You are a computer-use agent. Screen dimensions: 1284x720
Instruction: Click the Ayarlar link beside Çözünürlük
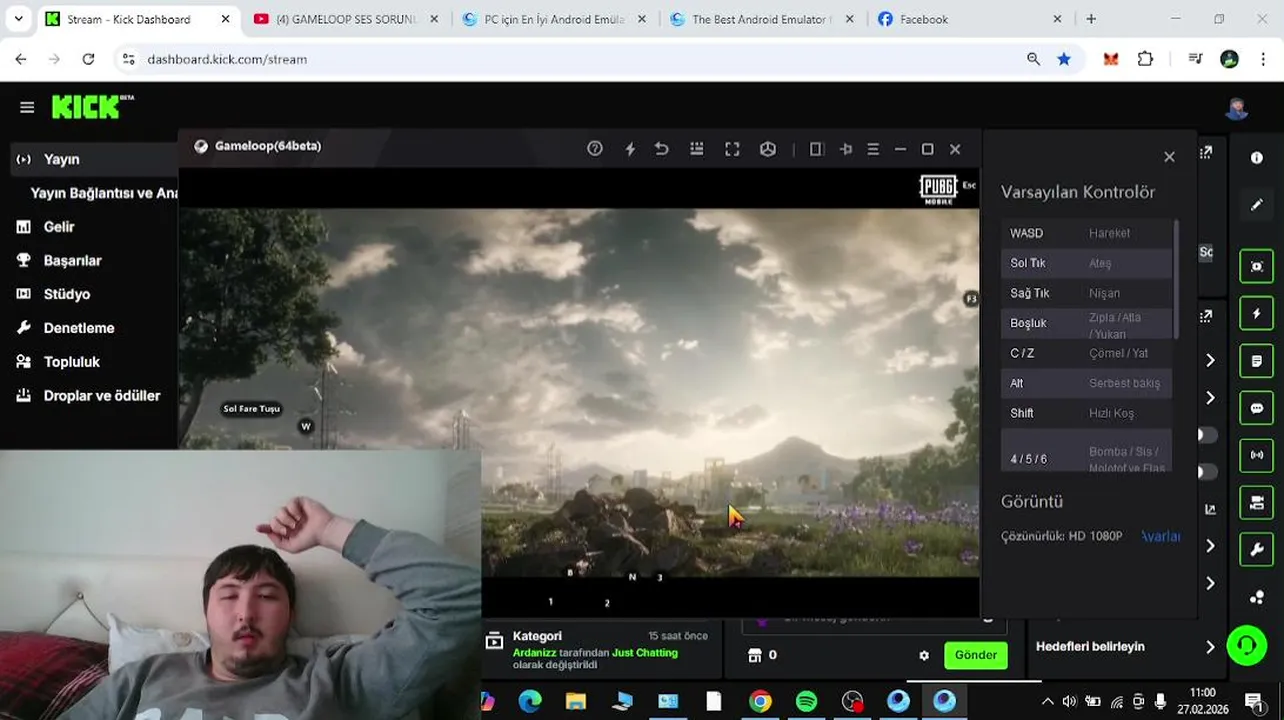[1161, 537]
